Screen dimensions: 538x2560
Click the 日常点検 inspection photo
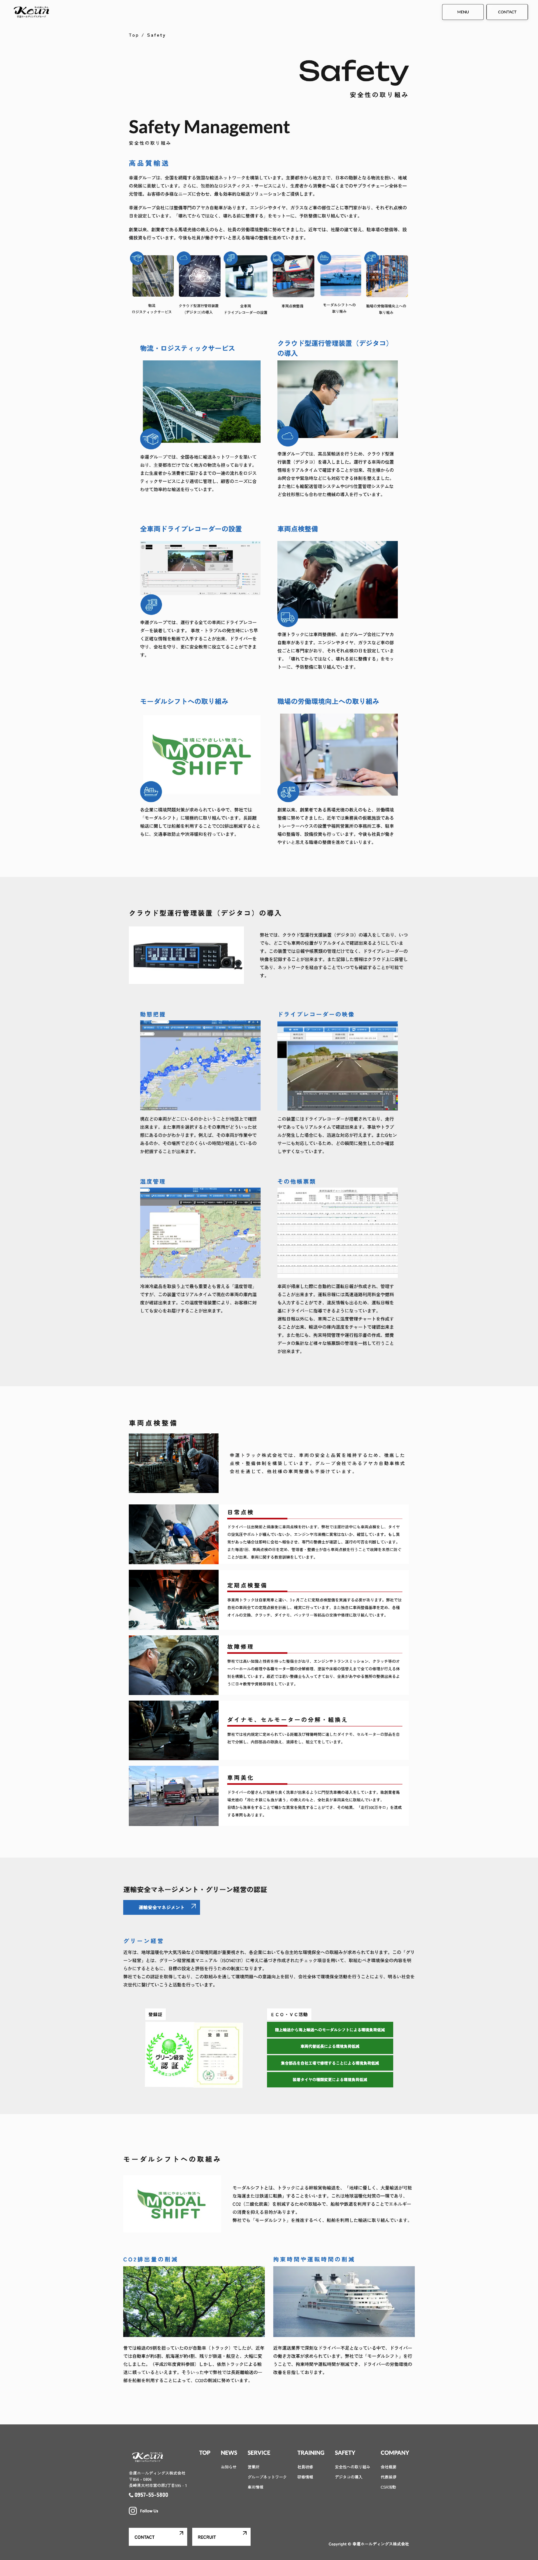pyautogui.click(x=173, y=1534)
